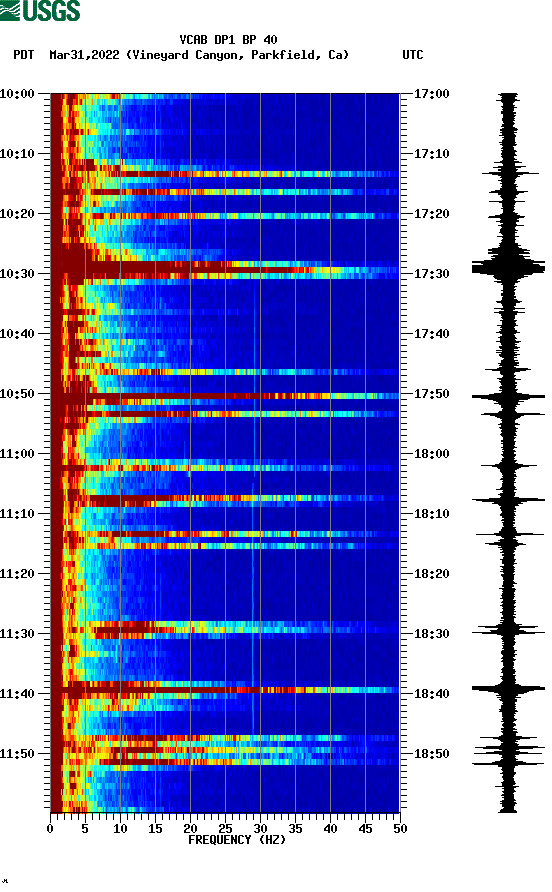Click the '17:10' UTC time label
This screenshot has height=892, width=552.
(431, 154)
